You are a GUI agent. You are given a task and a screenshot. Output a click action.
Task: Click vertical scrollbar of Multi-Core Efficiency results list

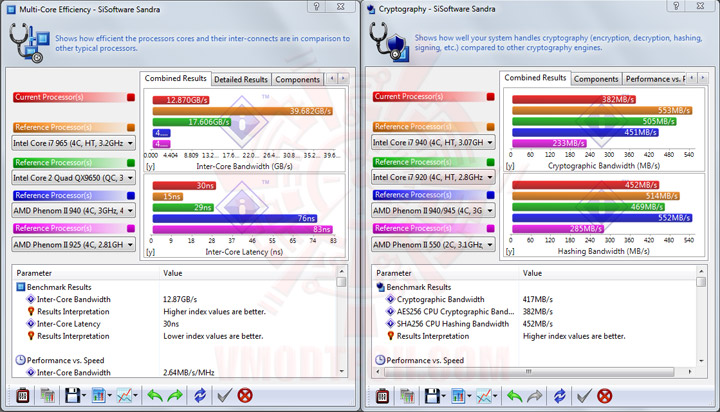pyautogui.click(x=341, y=322)
